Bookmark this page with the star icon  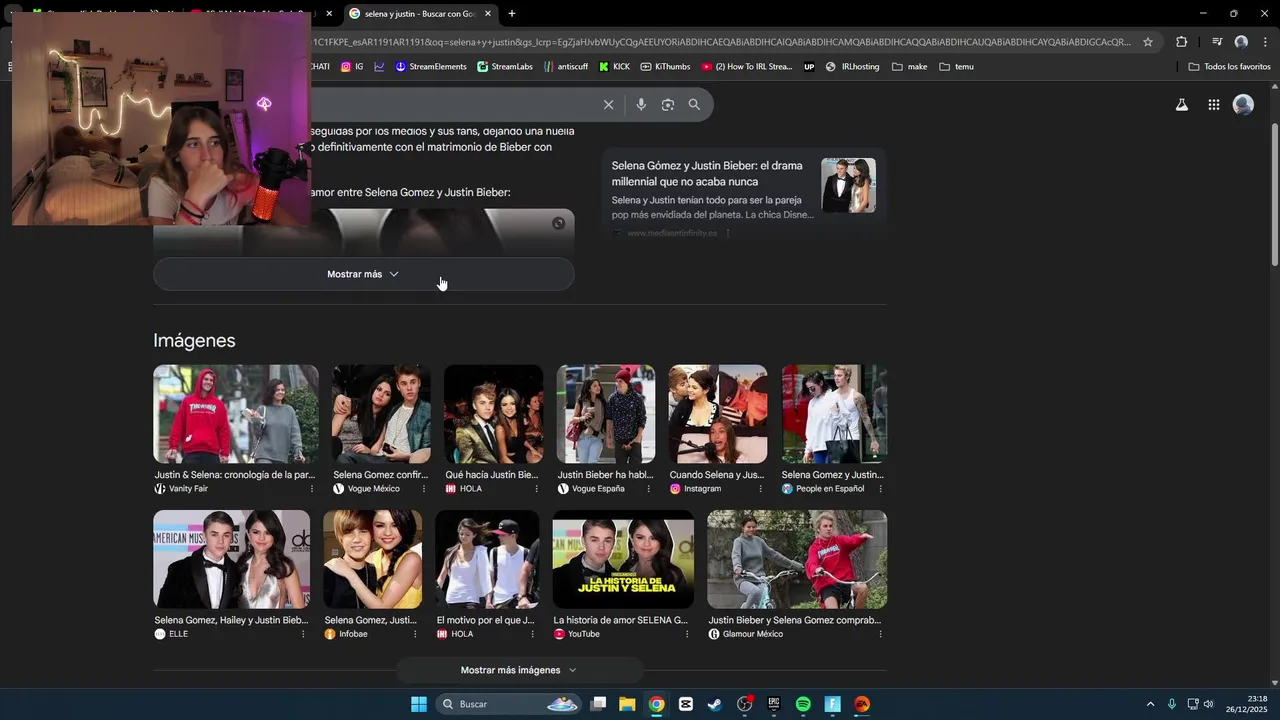(x=1148, y=42)
